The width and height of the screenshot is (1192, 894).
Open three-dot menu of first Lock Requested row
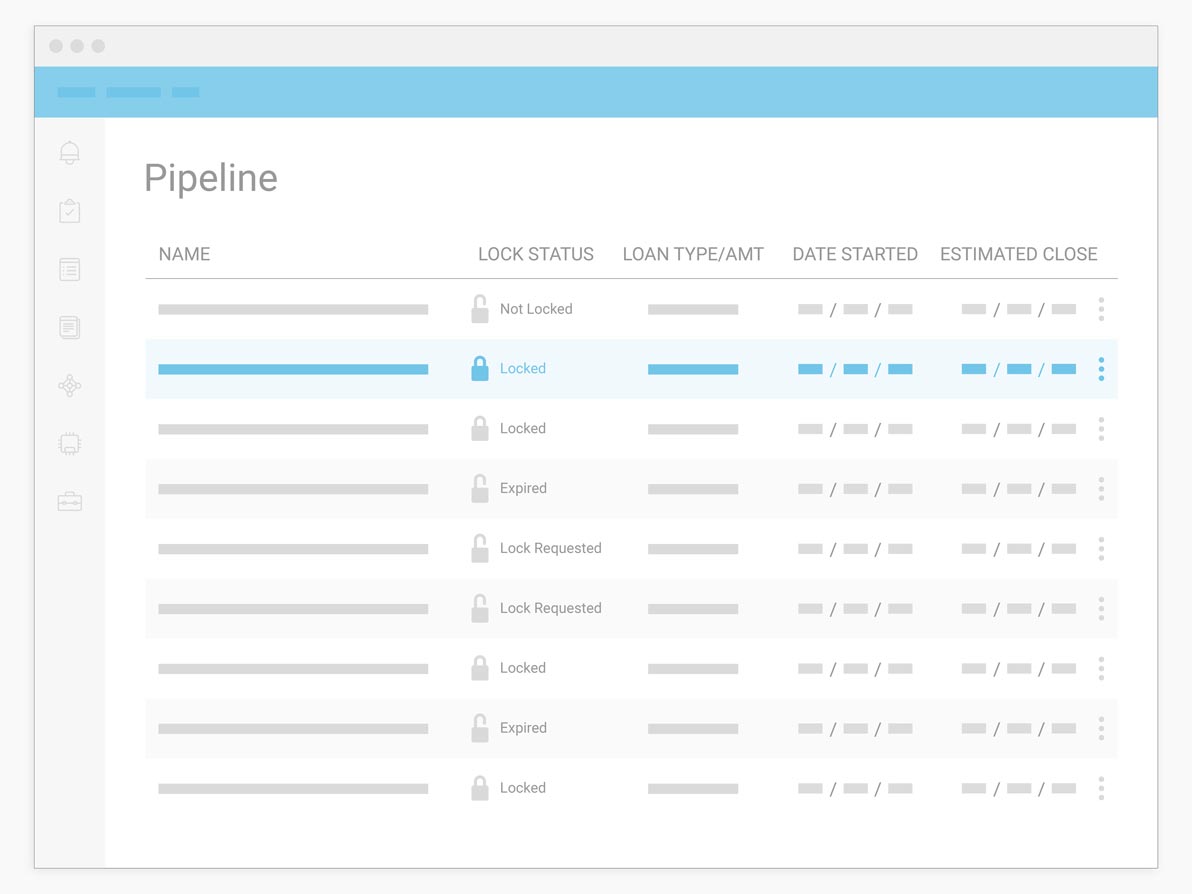pos(1101,548)
